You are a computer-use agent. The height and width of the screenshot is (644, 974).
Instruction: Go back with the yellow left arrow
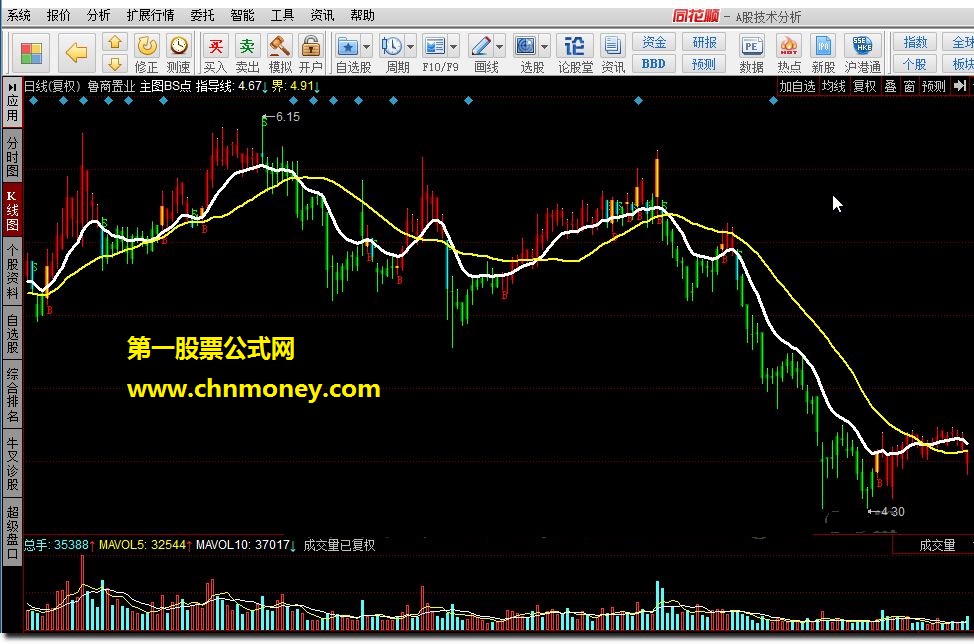point(76,53)
